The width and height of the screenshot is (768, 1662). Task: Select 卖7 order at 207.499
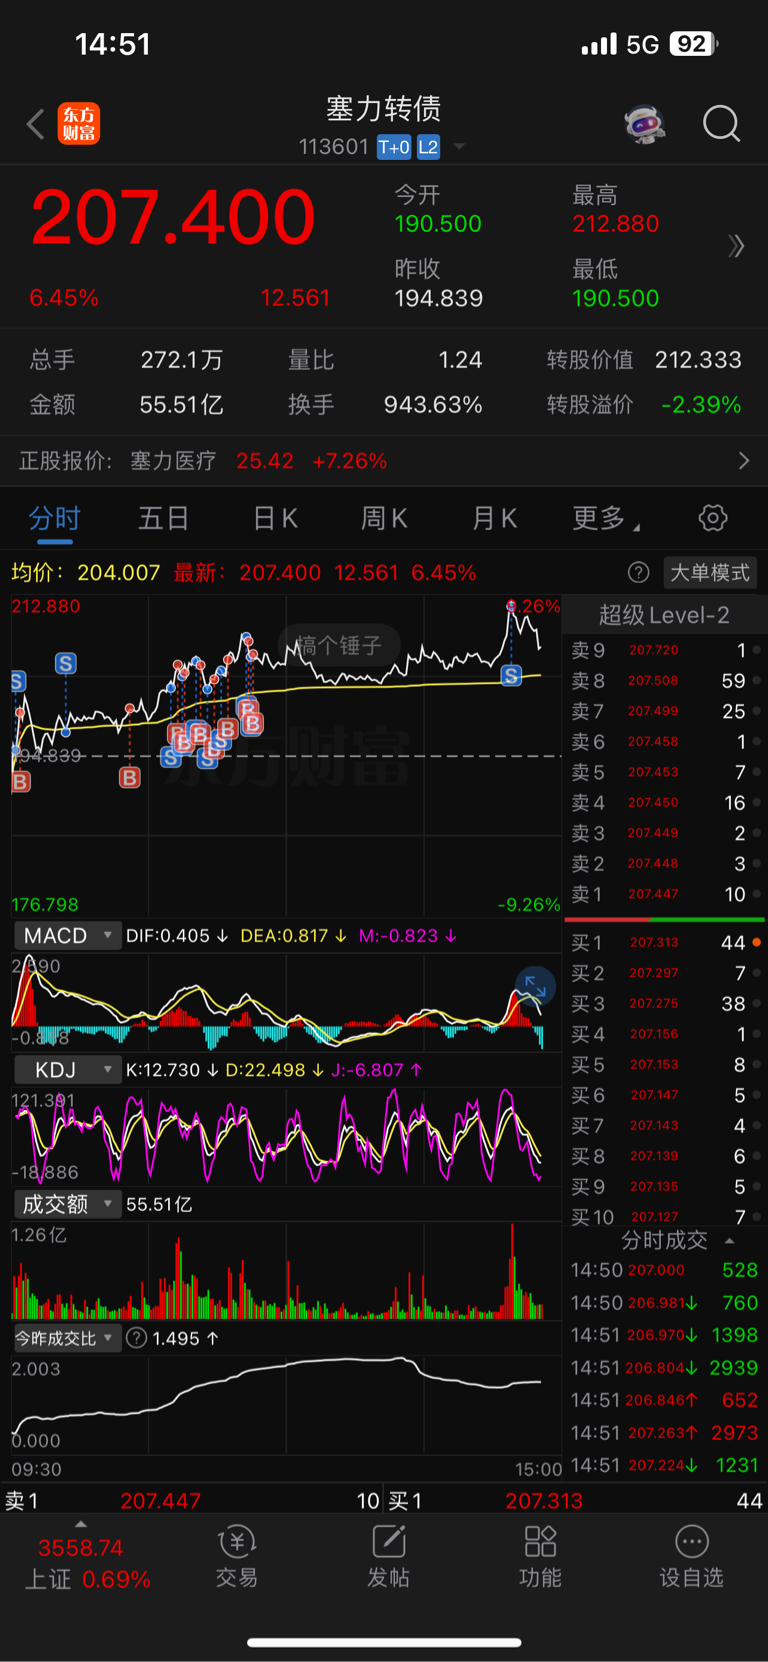tap(664, 711)
